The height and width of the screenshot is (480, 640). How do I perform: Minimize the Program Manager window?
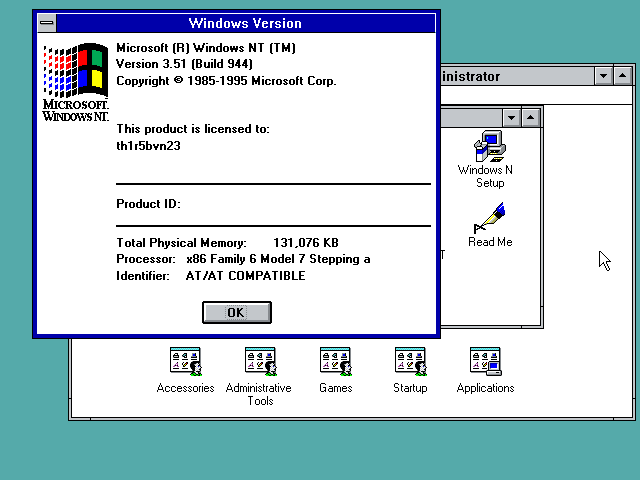(603, 76)
